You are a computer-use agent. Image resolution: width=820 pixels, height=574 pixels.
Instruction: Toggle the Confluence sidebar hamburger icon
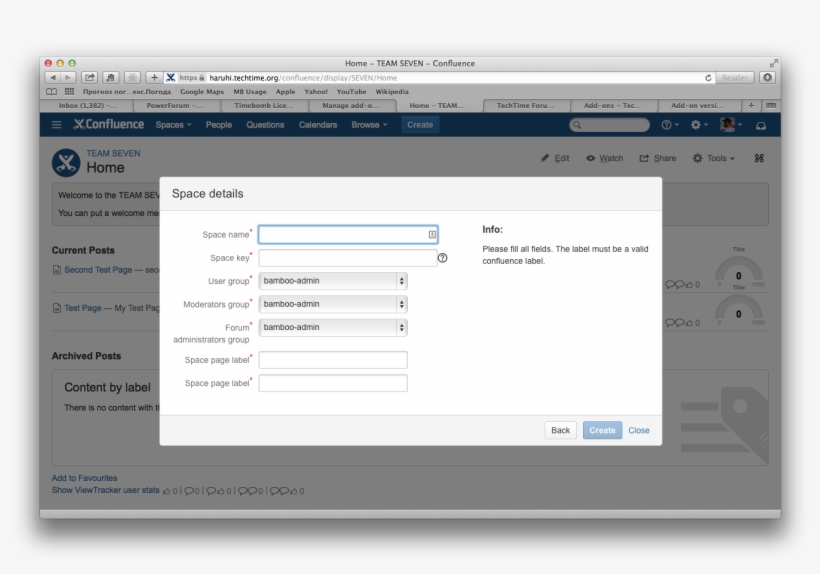pos(56,125)
